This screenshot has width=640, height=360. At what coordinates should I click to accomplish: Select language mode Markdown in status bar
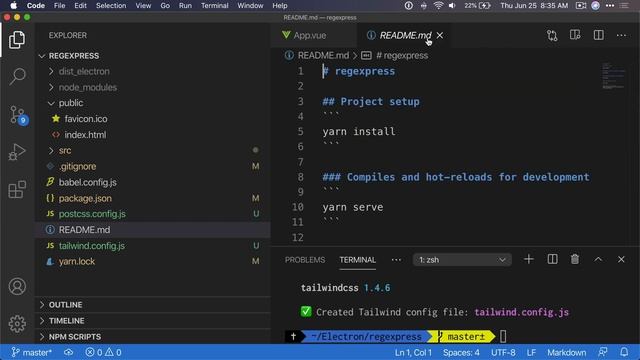(567, 352)
